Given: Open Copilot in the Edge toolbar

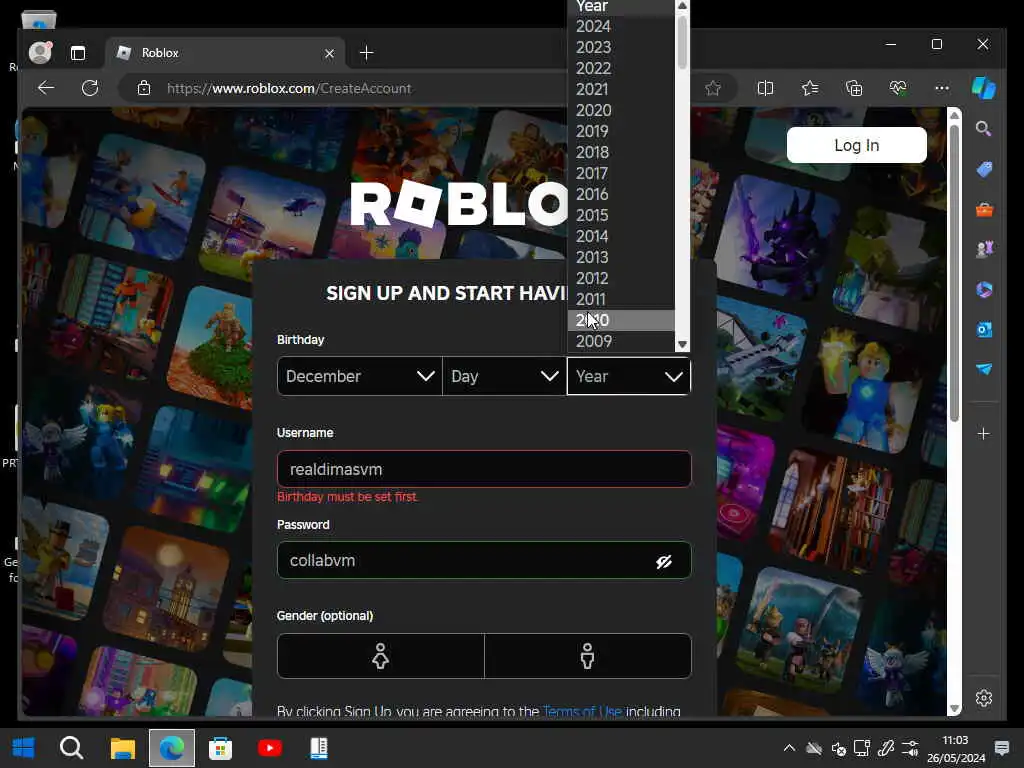Looking at the screenshot, I should [984, 88].
